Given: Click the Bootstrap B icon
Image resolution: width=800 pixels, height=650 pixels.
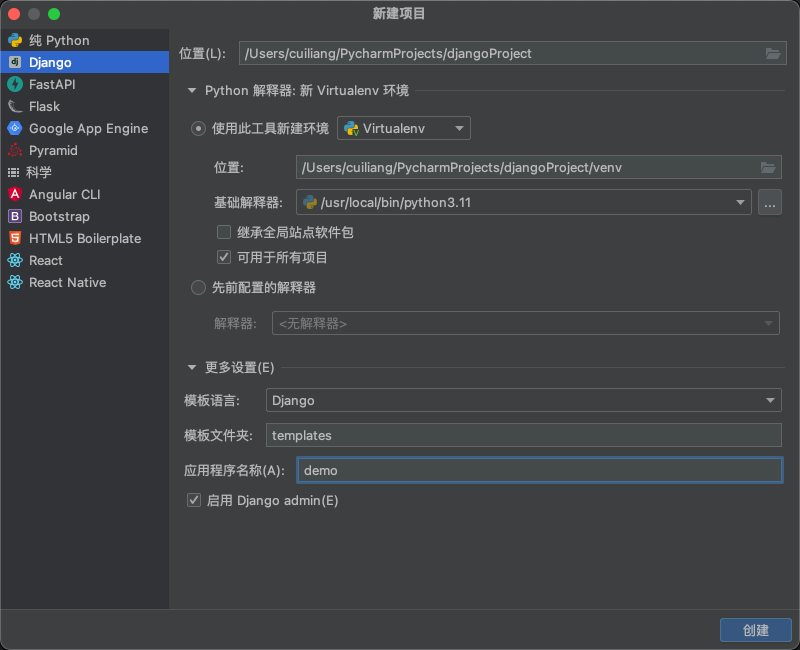Looking at the screenshot, I should pos(15,216).
